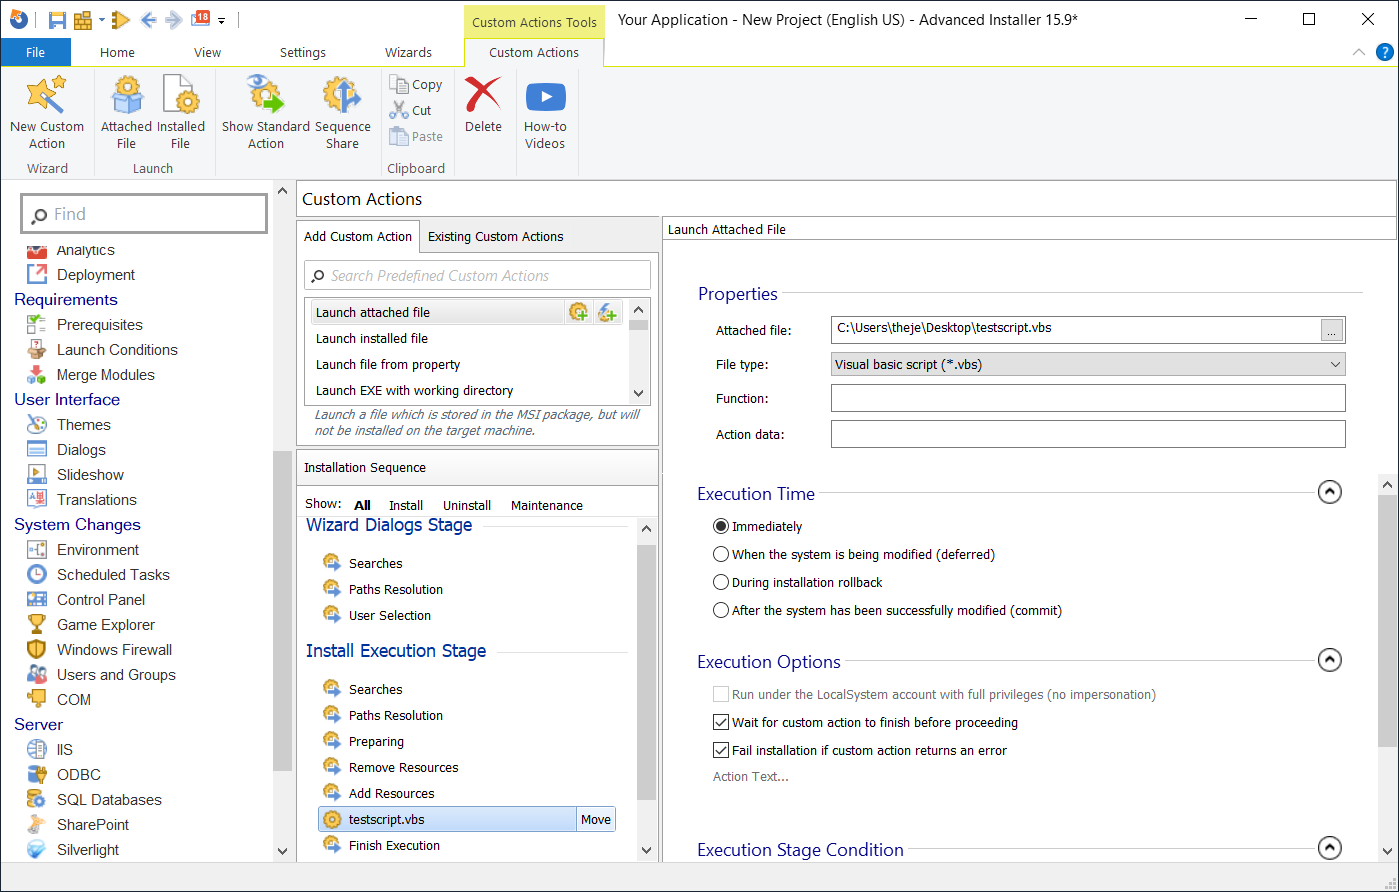
Task: Open the Game Explorer page
Action: click(x=106, y=625)
